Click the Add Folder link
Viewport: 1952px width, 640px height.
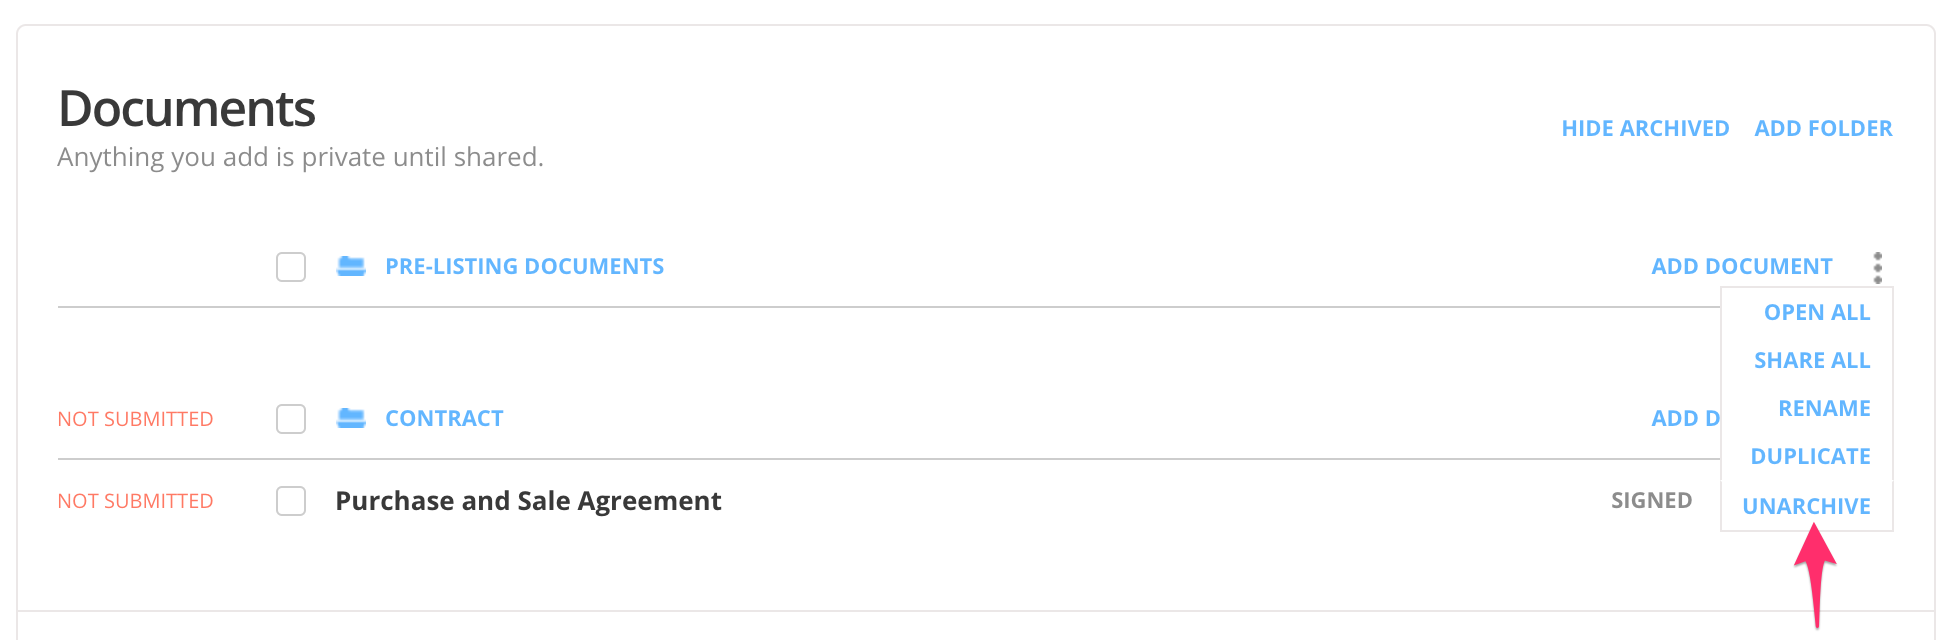1823,128
